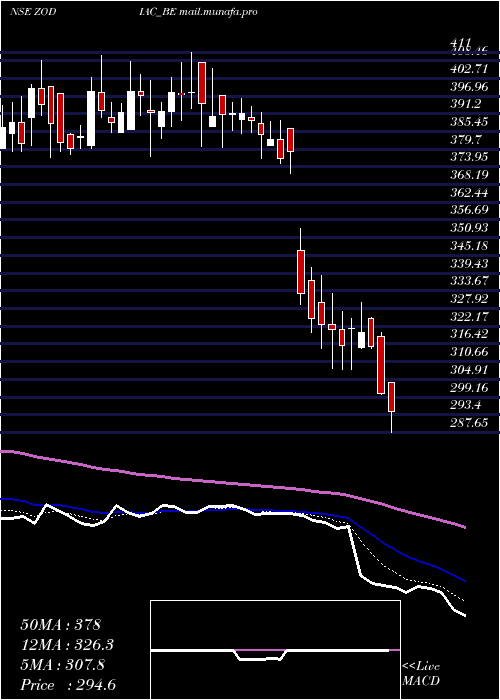Click the 287.65 price axis label
500x700 pixels.
(x=469, y=422)
